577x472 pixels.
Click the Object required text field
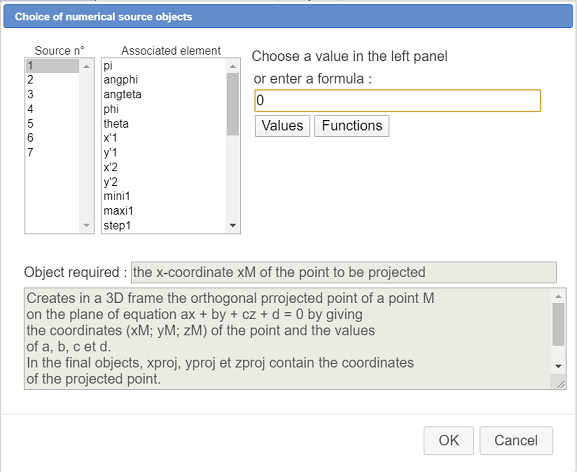pos(344,272)
